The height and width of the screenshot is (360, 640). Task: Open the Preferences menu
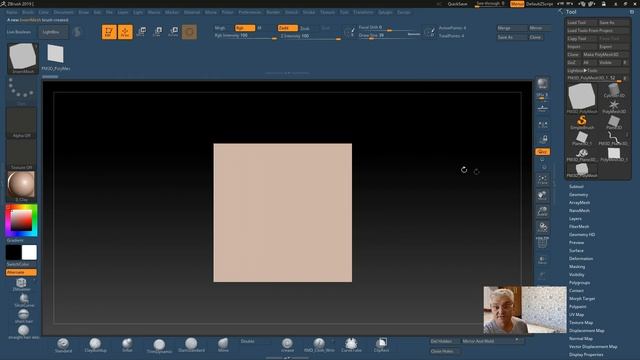tap(250, 12)
